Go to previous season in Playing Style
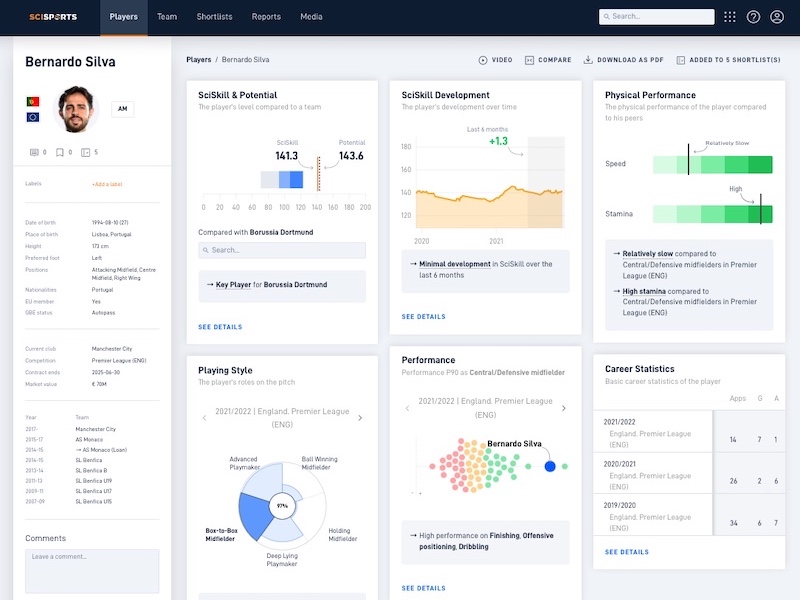The width and height of the screenshot is (800, 600). pyautogui.click(x=205, y=418)
